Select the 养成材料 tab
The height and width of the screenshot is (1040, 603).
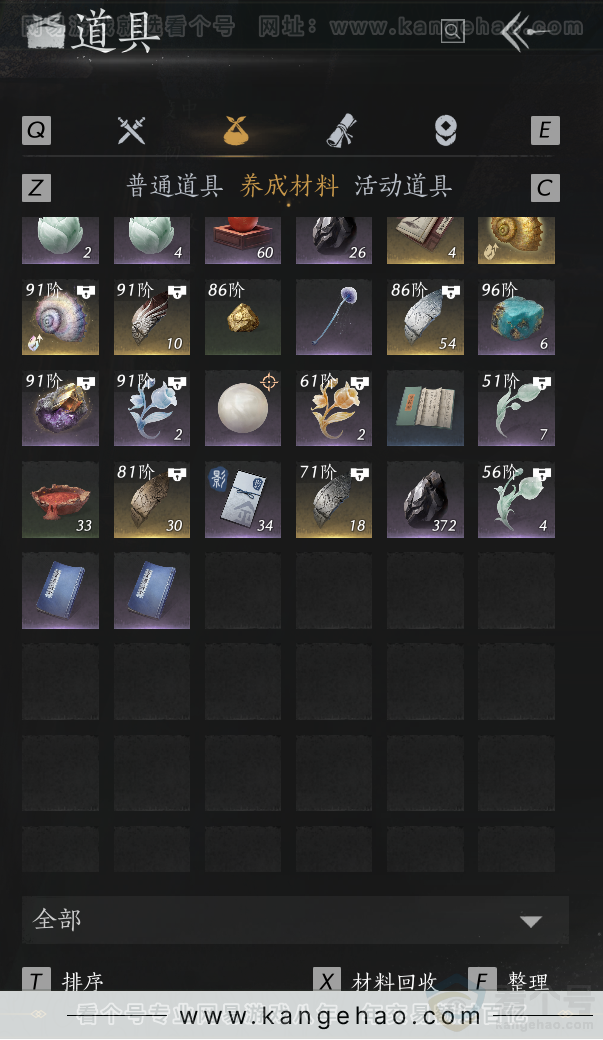click(289, 186)
